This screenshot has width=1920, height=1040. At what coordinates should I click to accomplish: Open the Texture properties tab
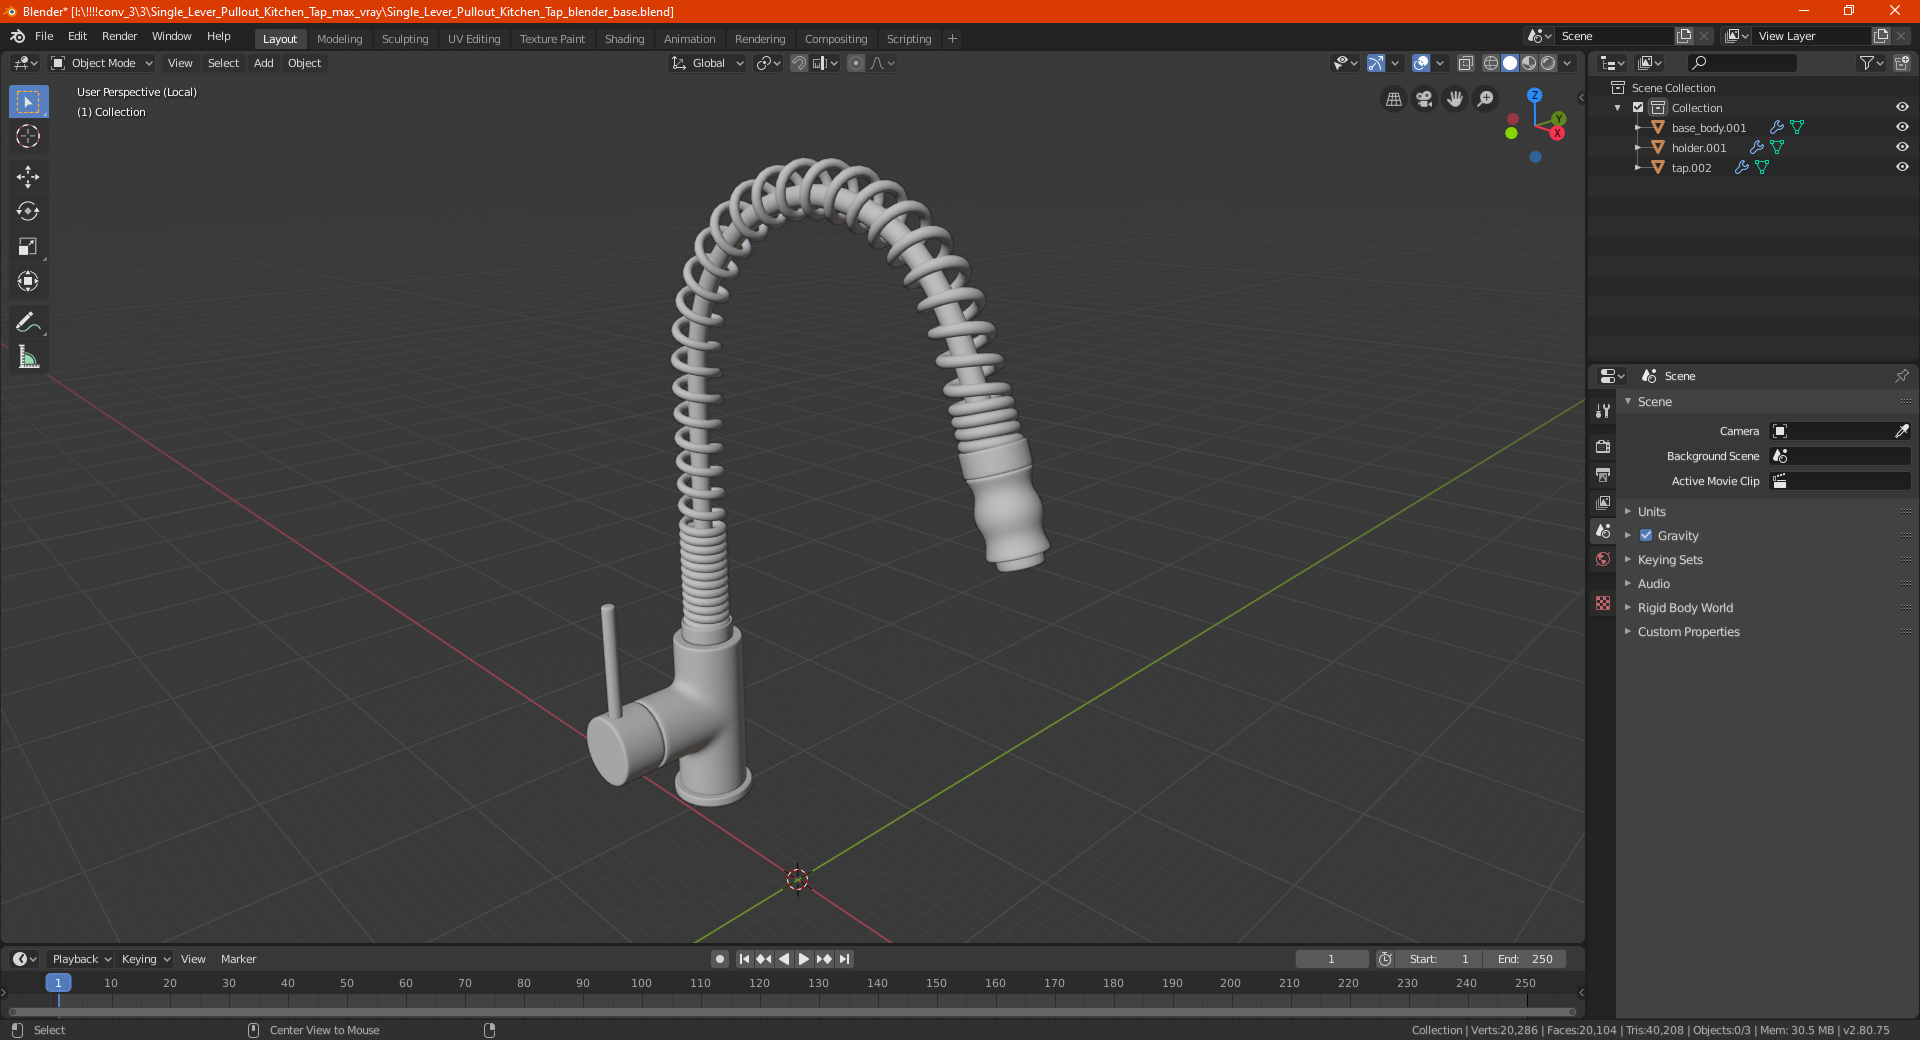[x=1603, y=603]
